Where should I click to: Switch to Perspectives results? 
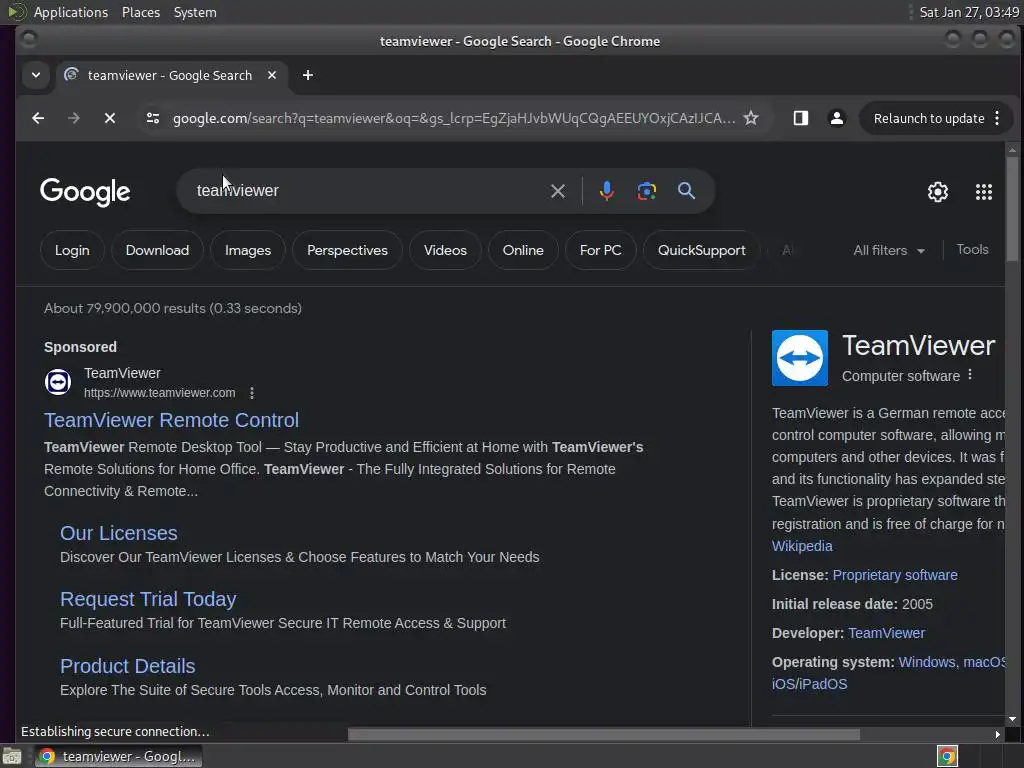click(347, 250)
